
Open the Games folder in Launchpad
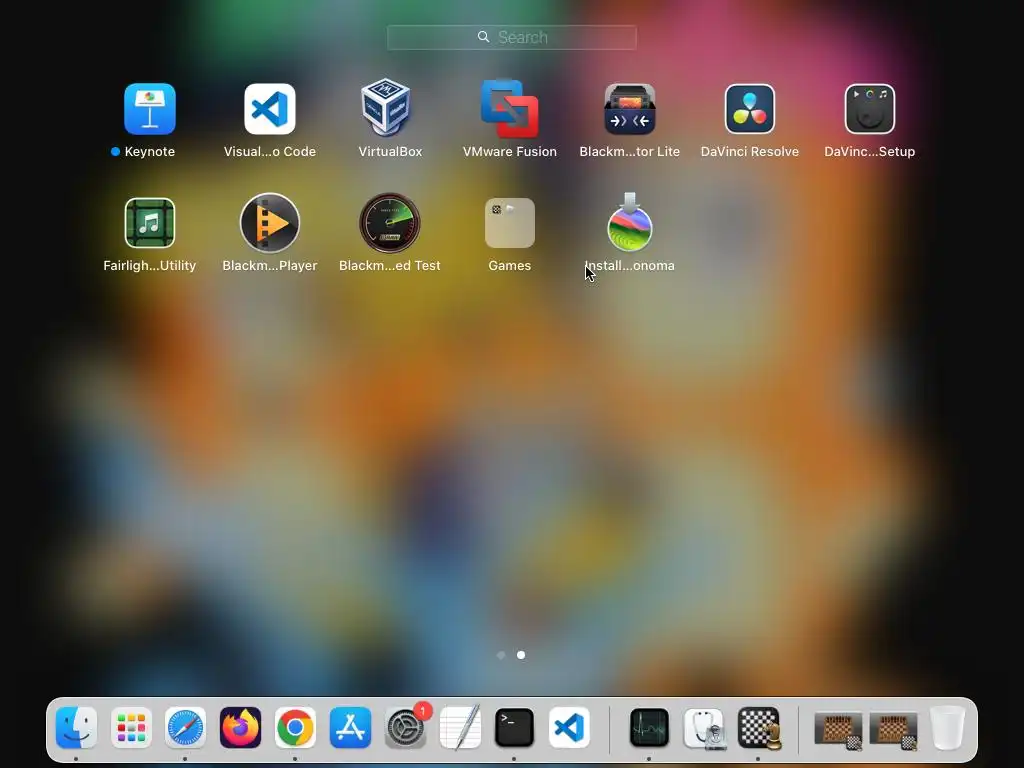(509, 223)
